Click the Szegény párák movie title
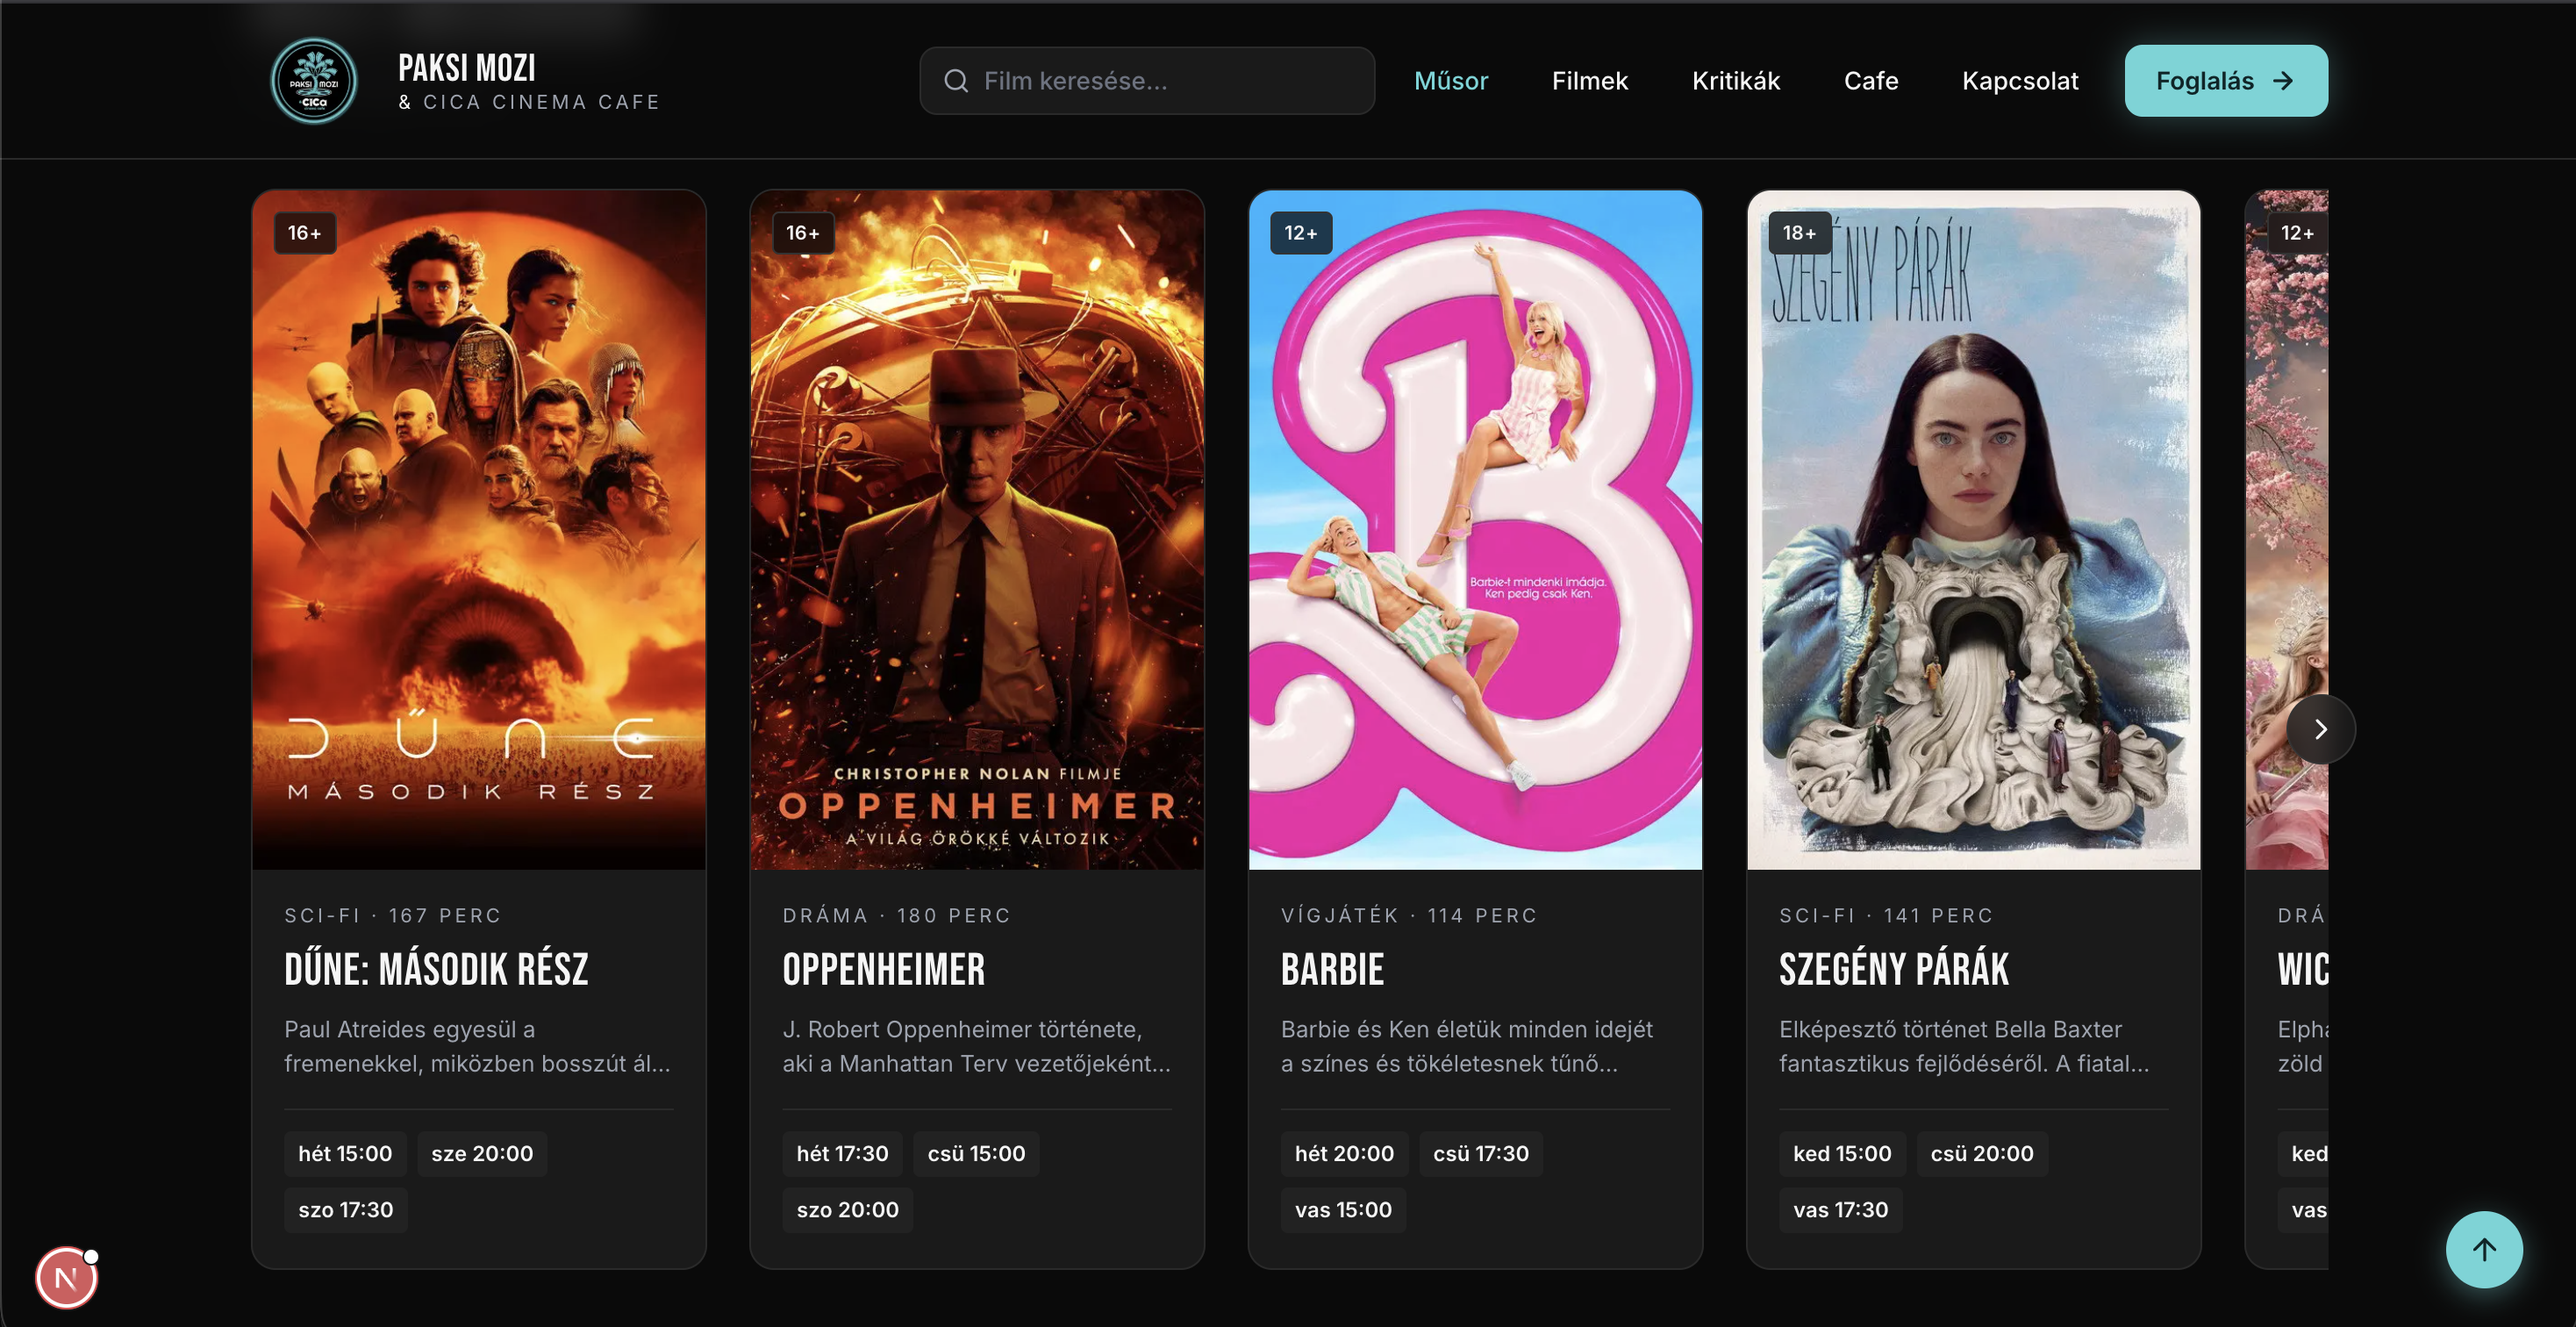This screenshot has width=2576, height=1327. 1894,969
